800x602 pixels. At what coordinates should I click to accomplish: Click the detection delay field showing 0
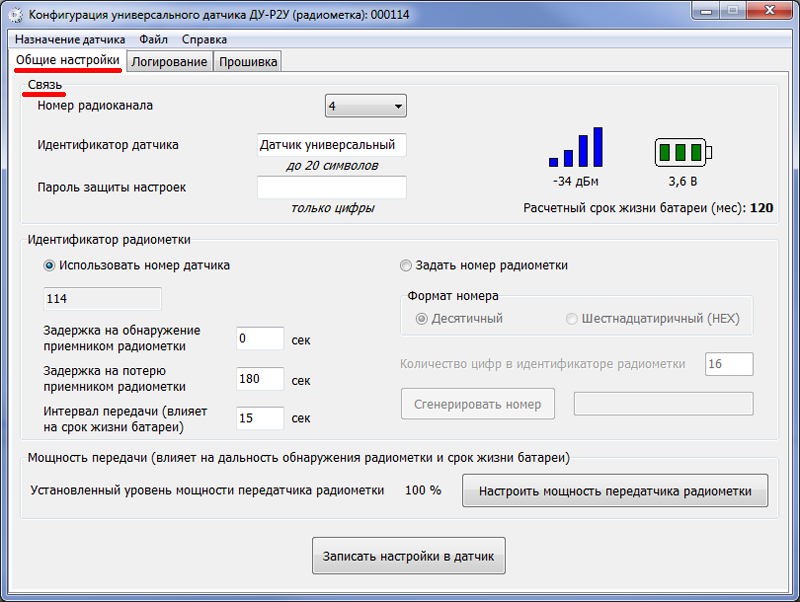click(x=260, y=338)
